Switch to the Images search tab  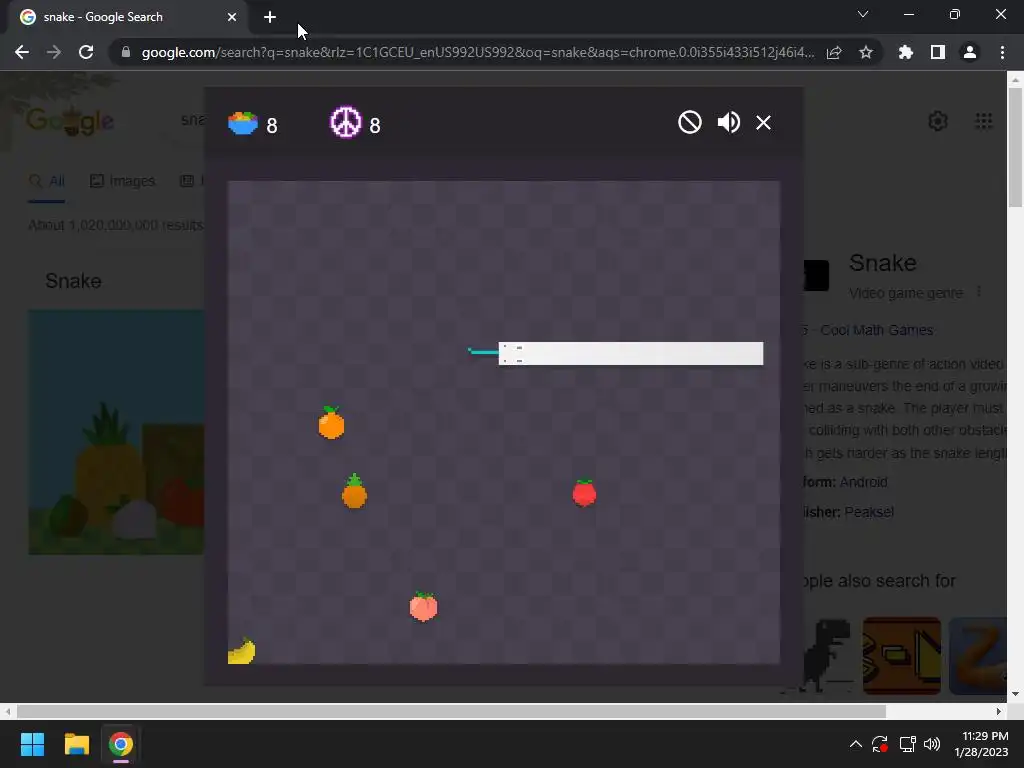tap(122, 181)
